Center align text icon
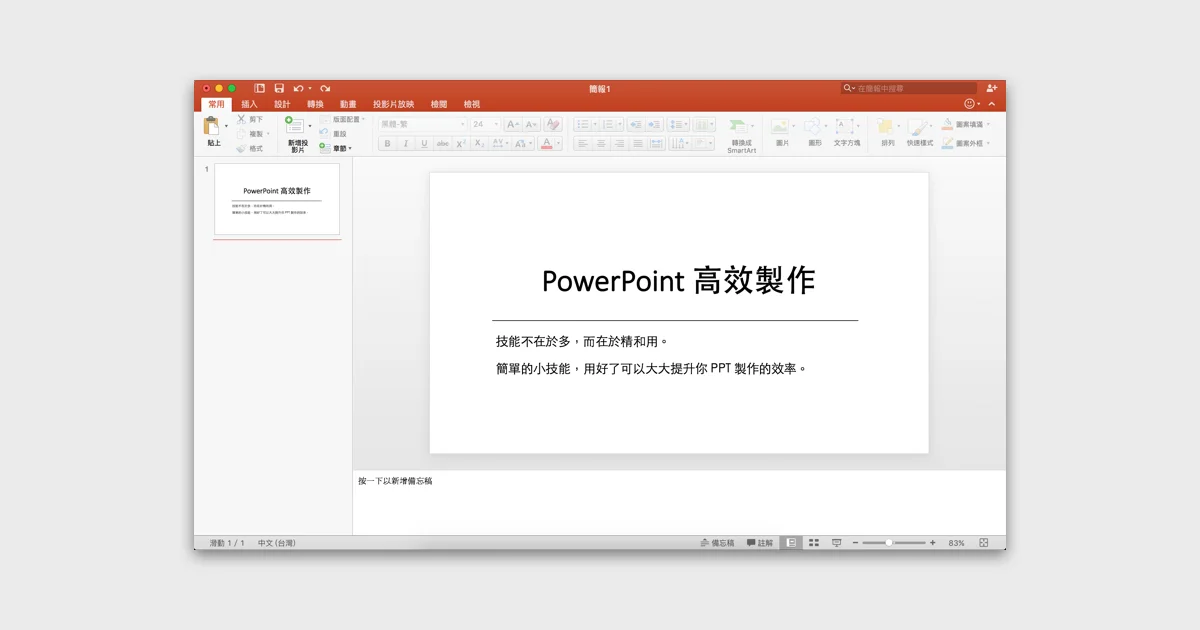This screenshot has width=1200, height=630. tap(601, 144)
